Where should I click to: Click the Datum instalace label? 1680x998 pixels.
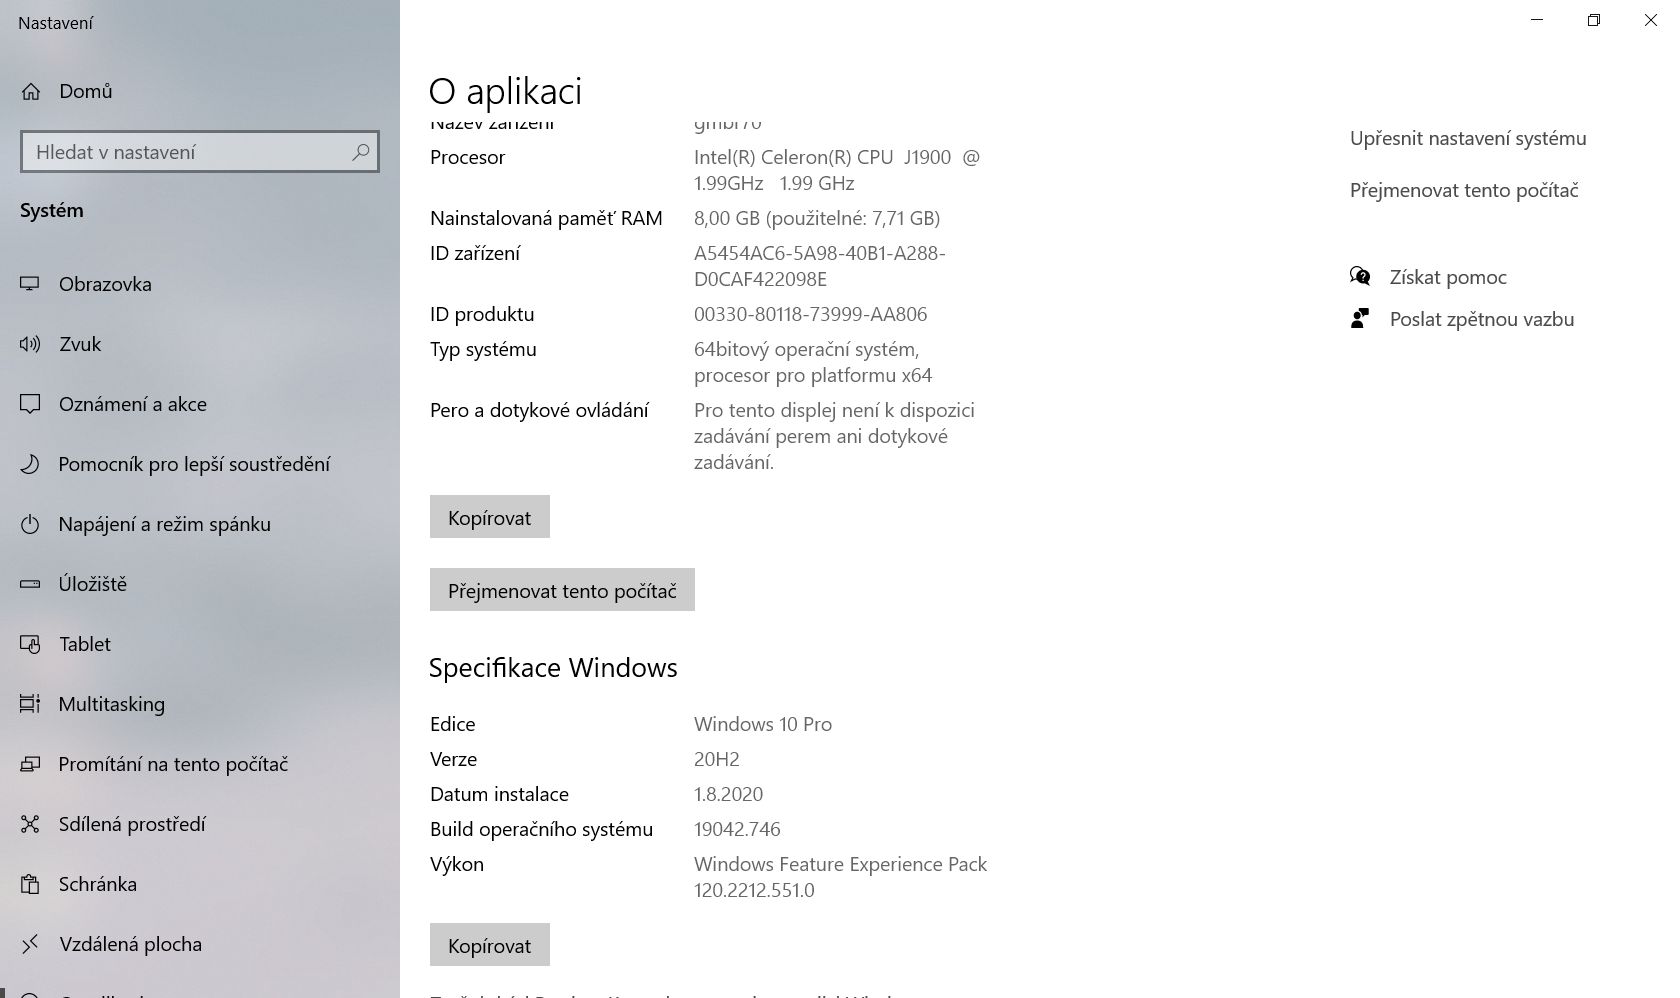point(499,794)
